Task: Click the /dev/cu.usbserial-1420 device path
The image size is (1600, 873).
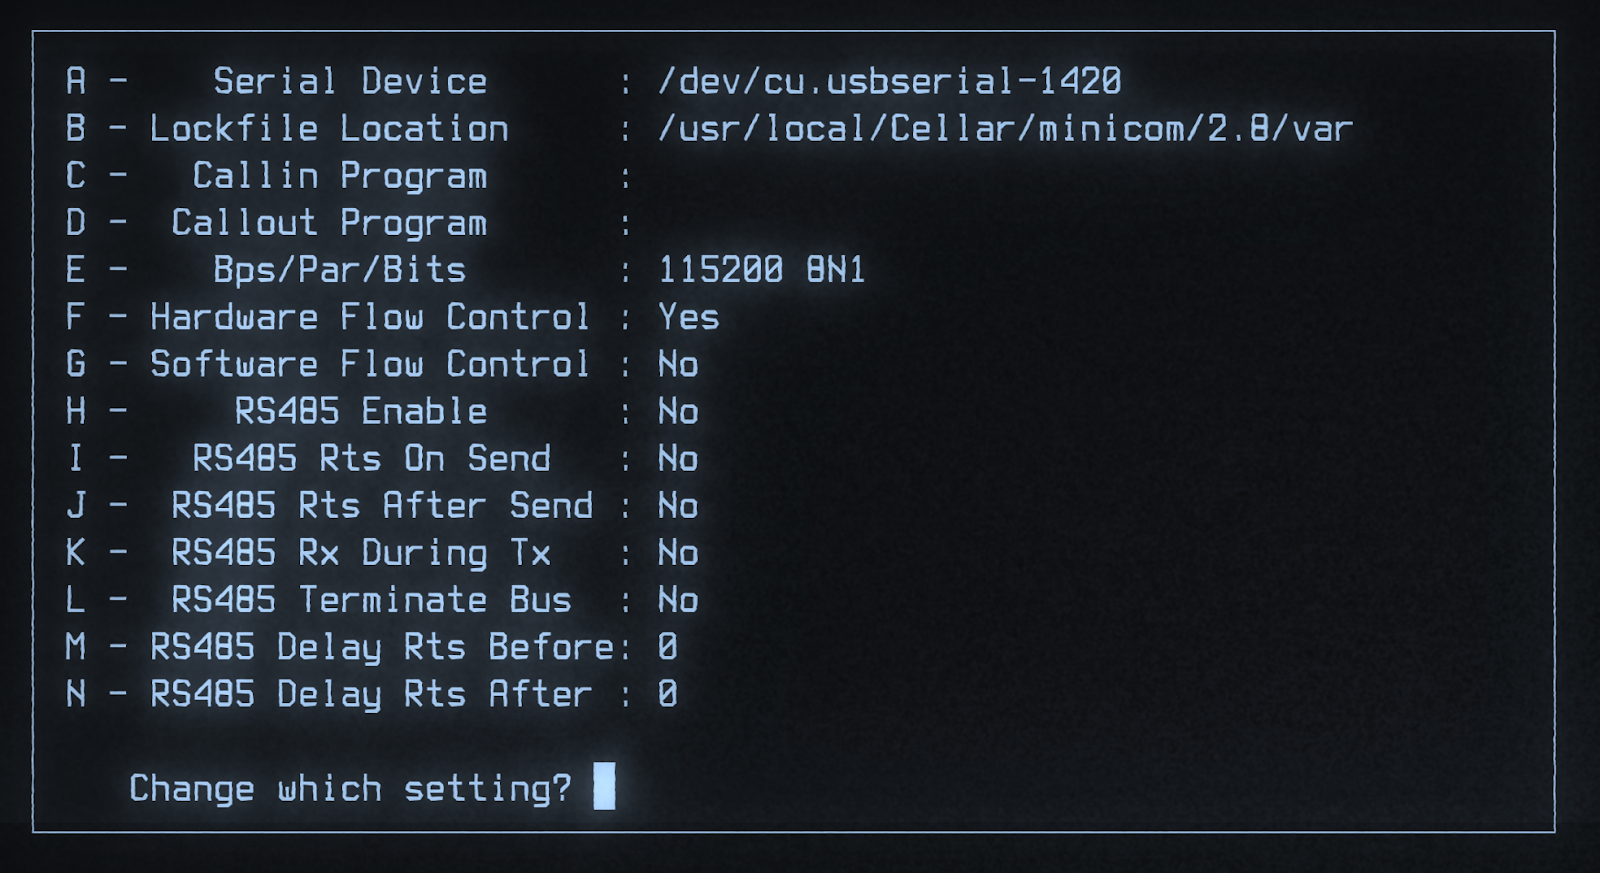Action: (x=890, y=81)
